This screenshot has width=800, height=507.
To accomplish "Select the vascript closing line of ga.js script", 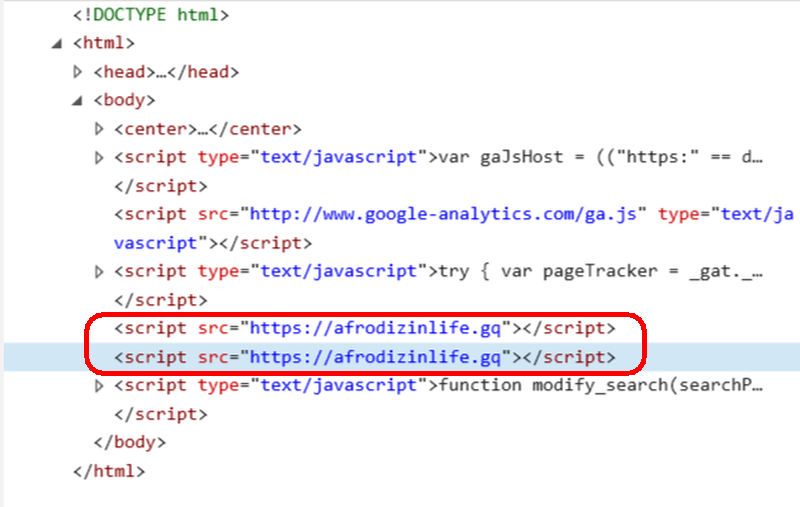I will pos(213,243).
